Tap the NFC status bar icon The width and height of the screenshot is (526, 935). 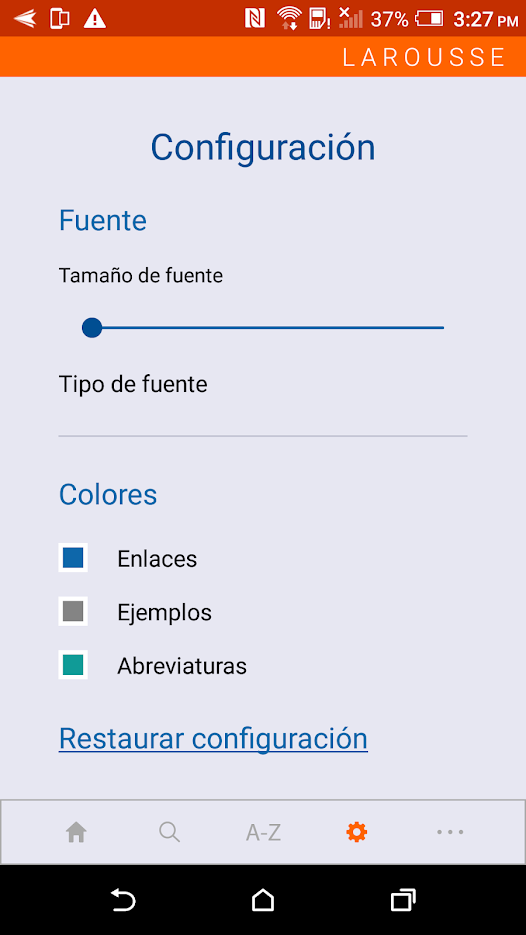point(255,19)
